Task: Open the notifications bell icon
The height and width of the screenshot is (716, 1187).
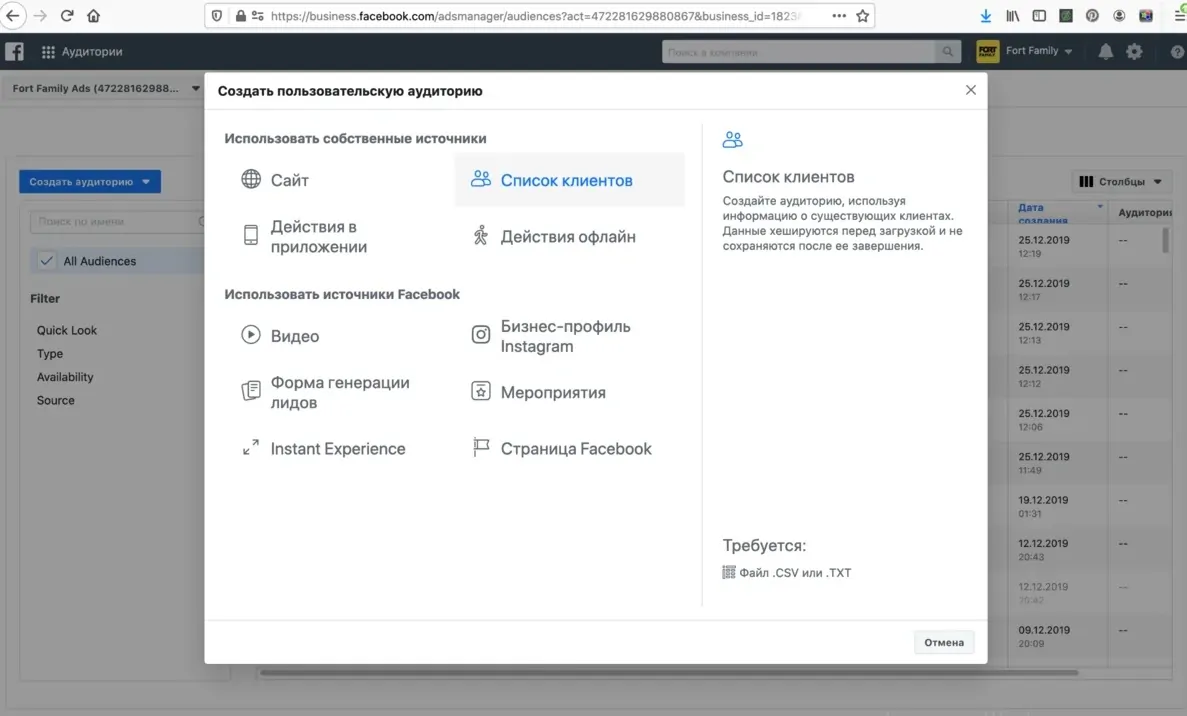Action: pos(1105,52)
